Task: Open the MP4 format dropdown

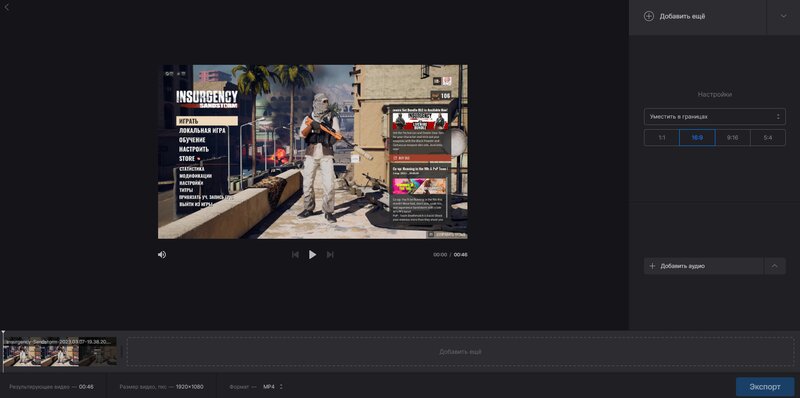Action: coord(273,387)
